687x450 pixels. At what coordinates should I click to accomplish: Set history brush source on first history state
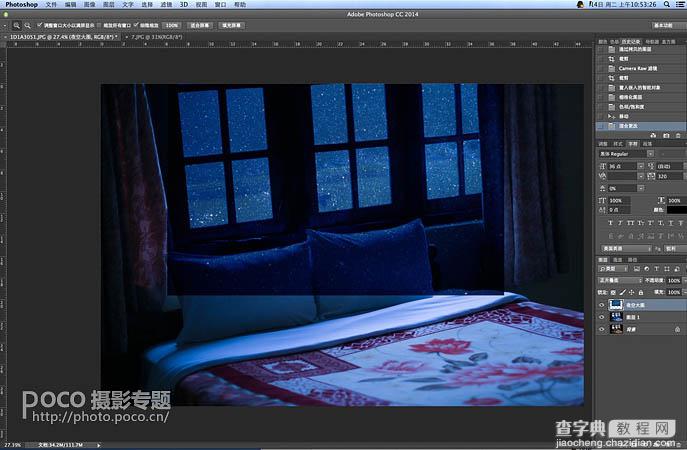(601, 49)
